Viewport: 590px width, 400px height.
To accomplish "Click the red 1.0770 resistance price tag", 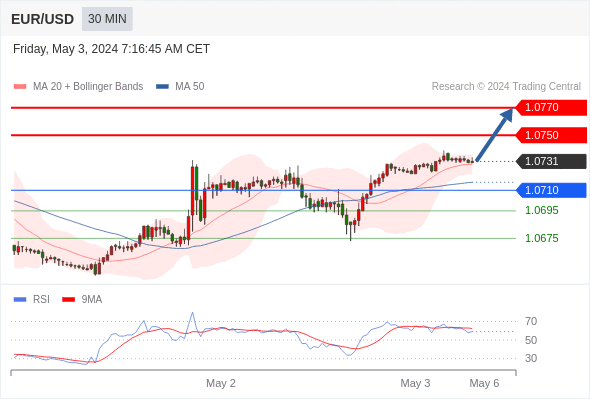I will [551, 108].
